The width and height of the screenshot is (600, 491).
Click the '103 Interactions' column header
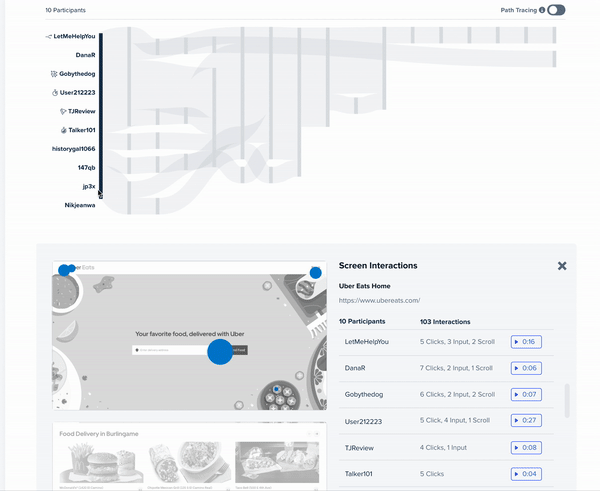(445, 322)
